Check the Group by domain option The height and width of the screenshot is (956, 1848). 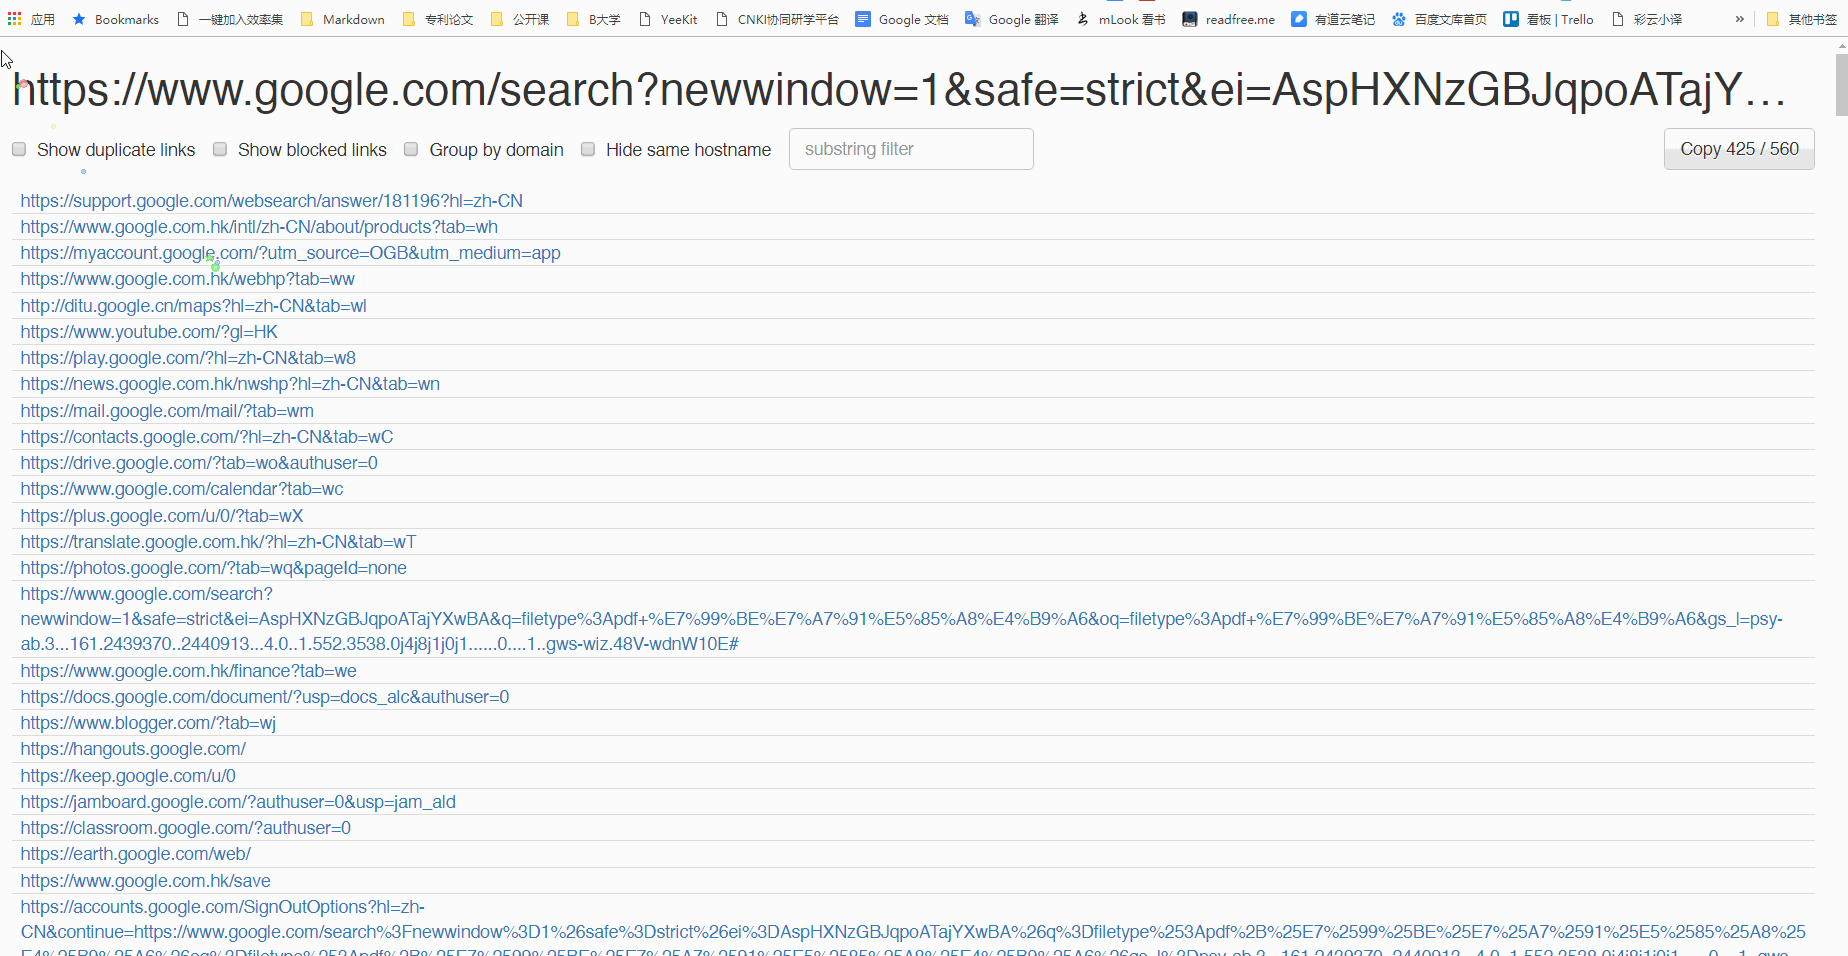(411, 150)
